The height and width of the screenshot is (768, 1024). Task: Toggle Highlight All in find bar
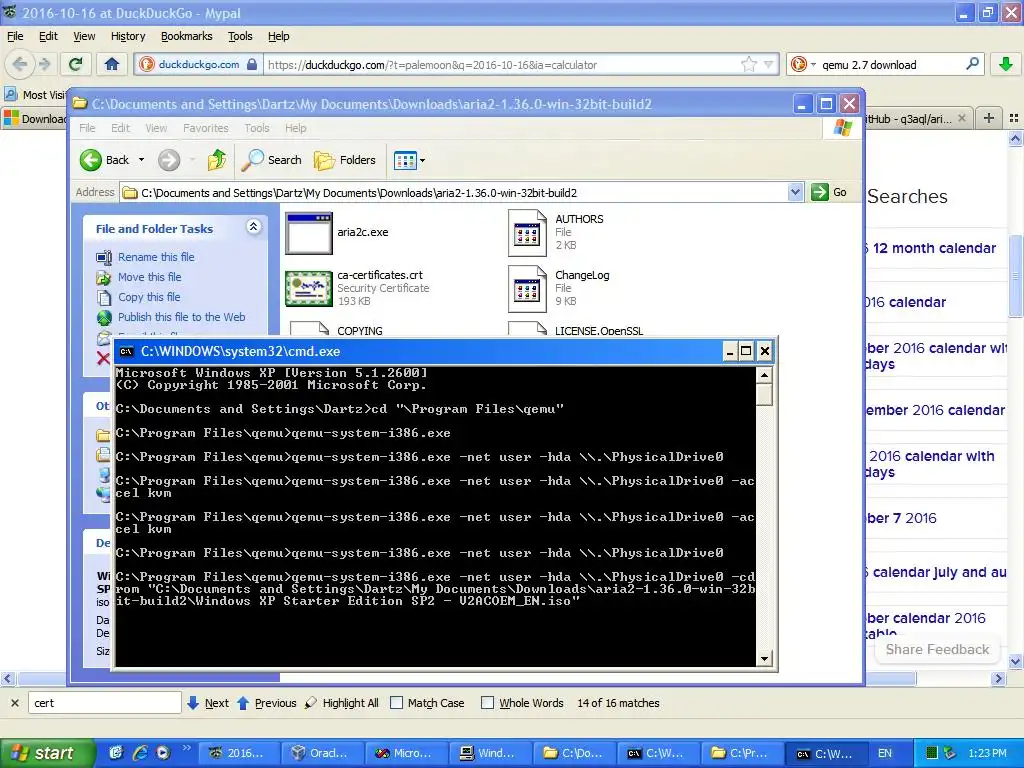[342, 703]
